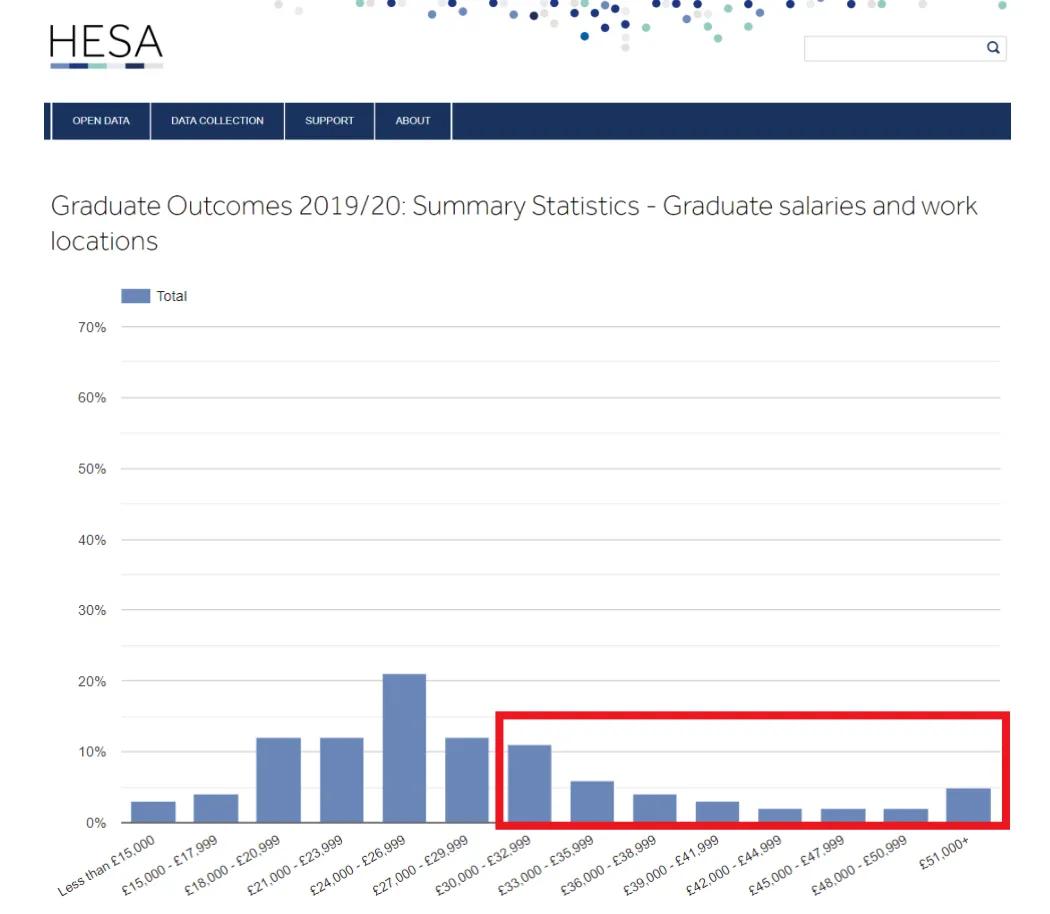Click the £51,000+ salary bar
Viewport: 1050px width, 914px height.
(x=968, y=805)
